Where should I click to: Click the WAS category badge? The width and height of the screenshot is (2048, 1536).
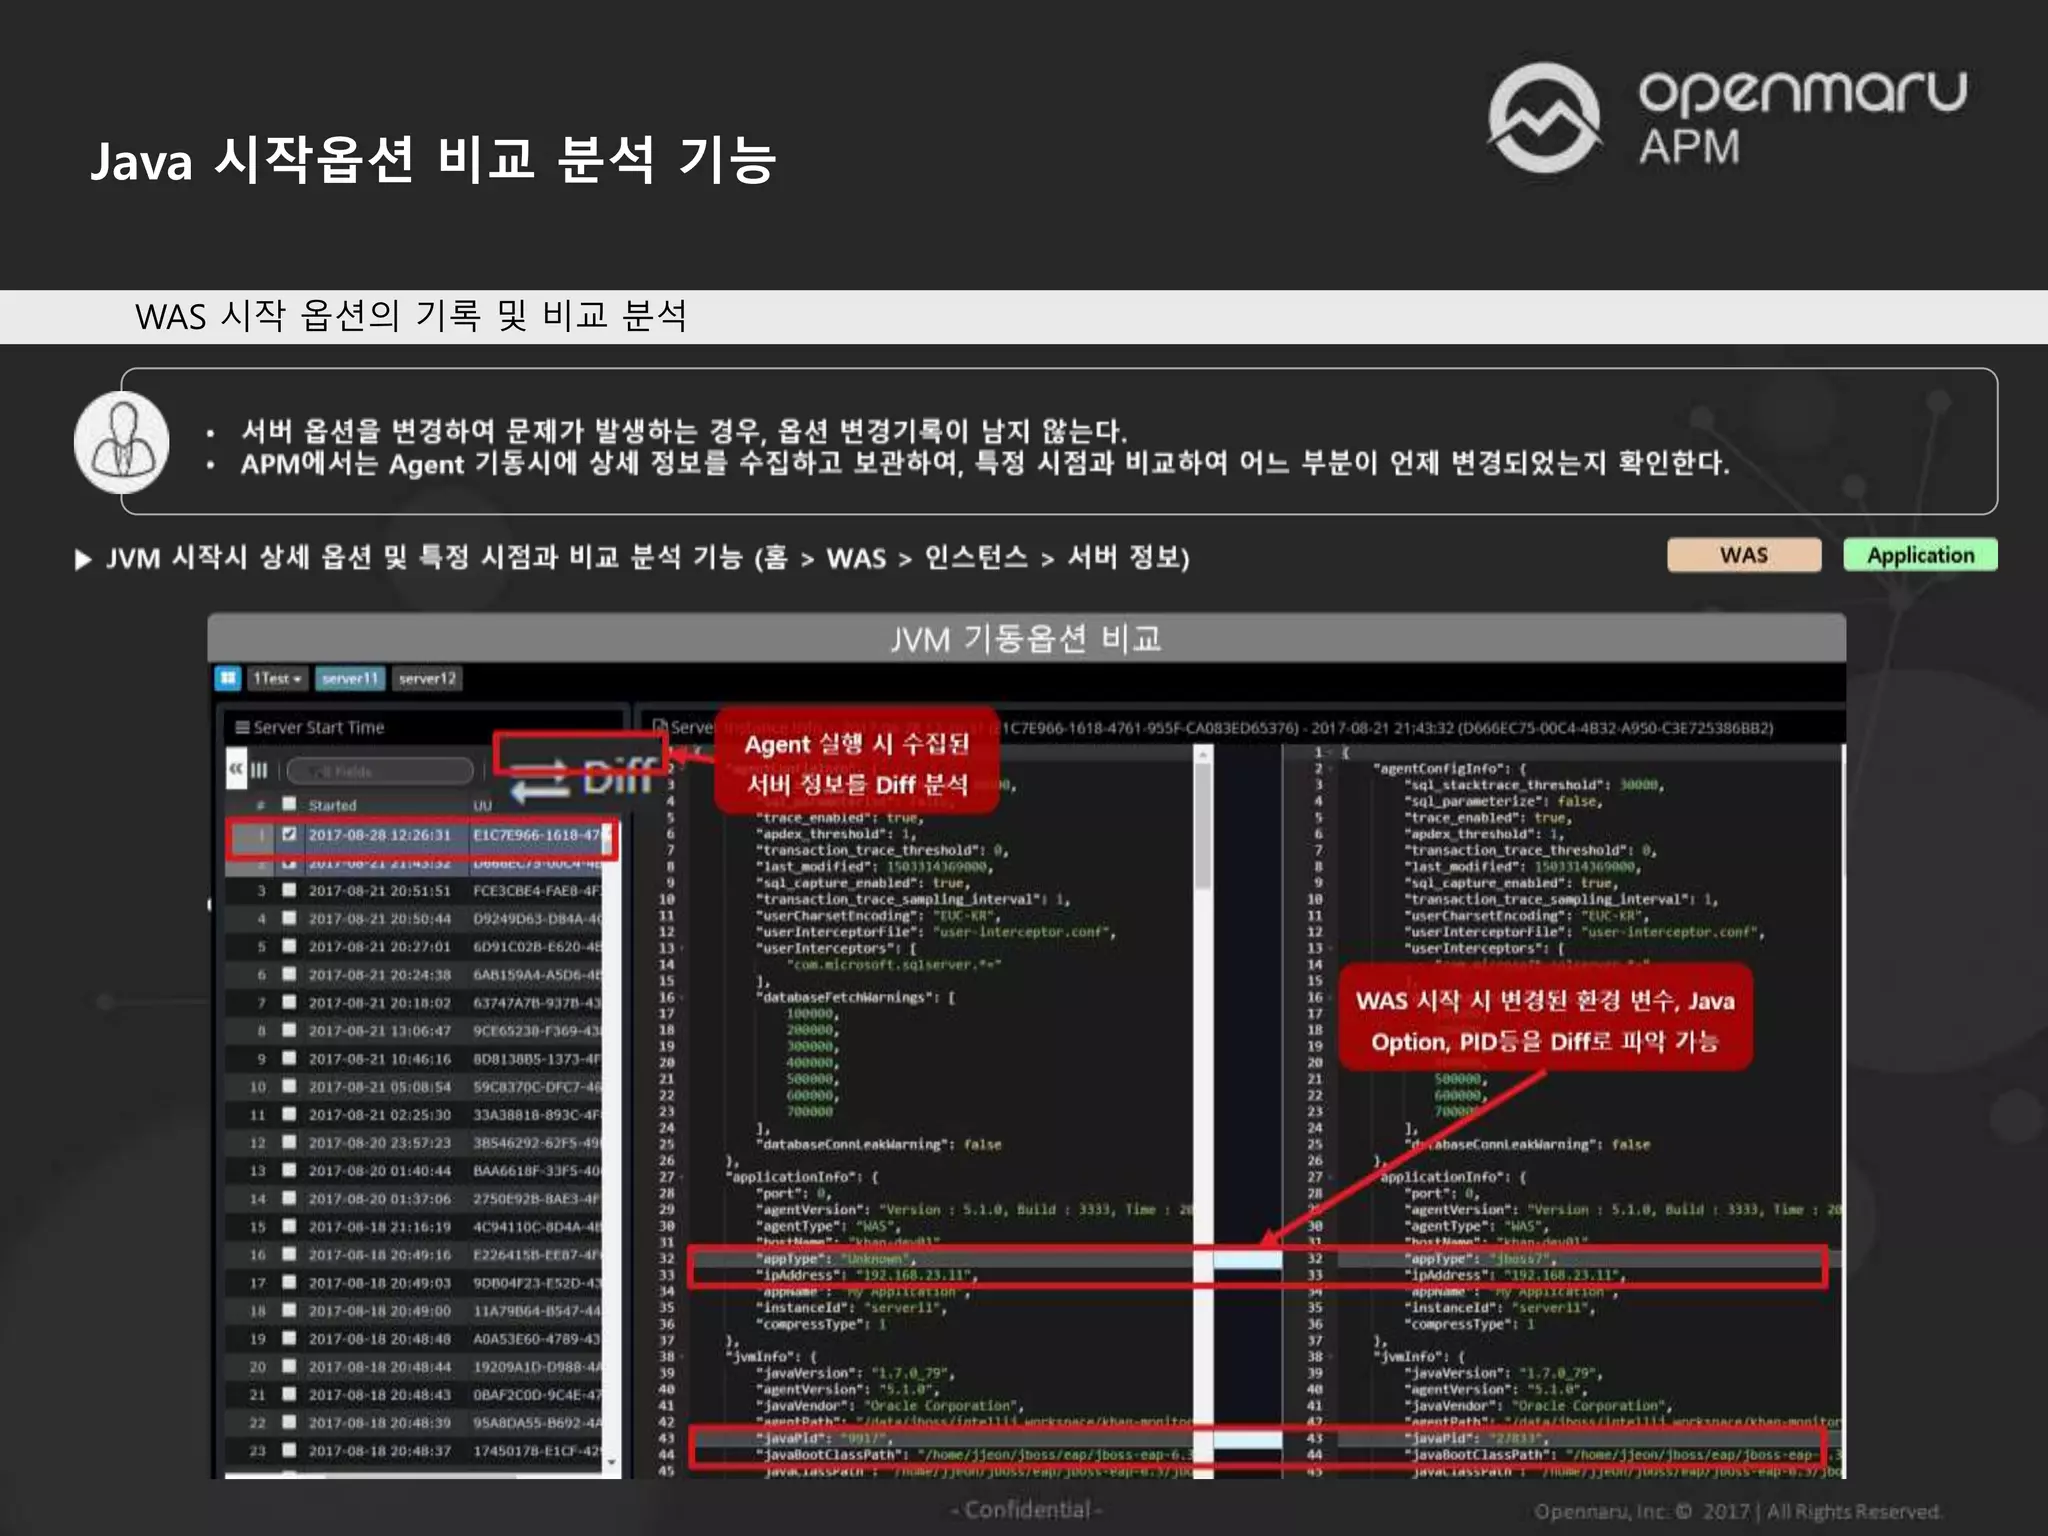point(1744,555)
